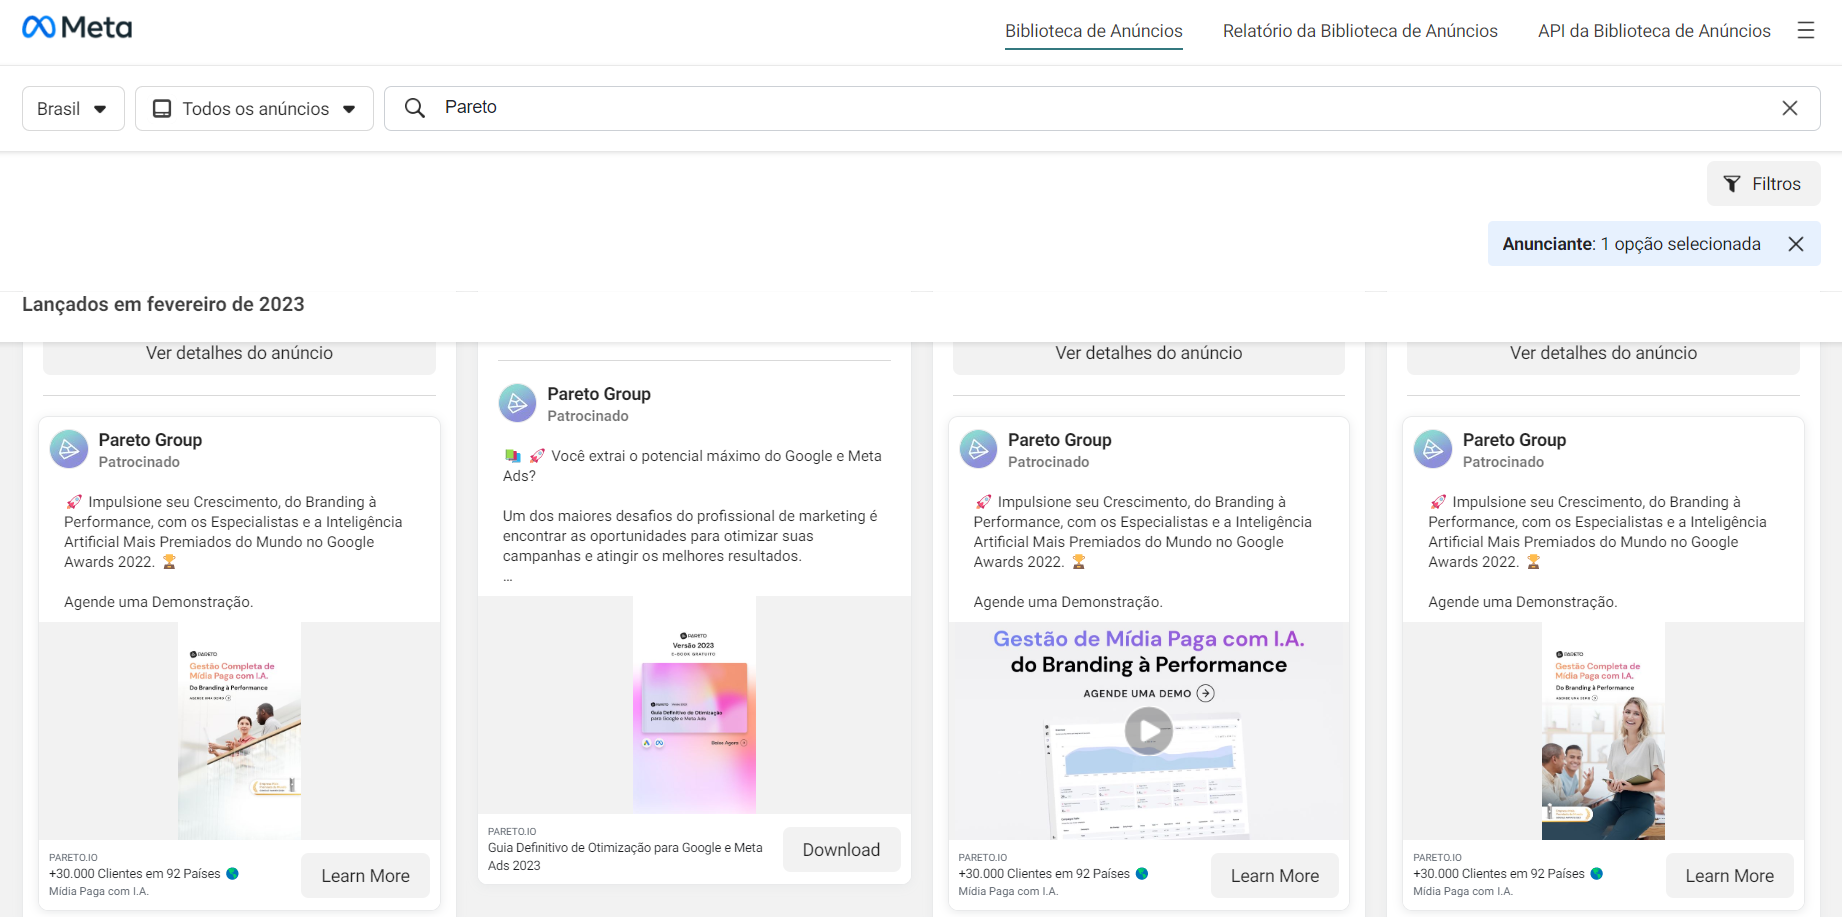Click AGENDE UMA DEMO arrow in video
The image size is (1842, 917).
pos(1205,693)
